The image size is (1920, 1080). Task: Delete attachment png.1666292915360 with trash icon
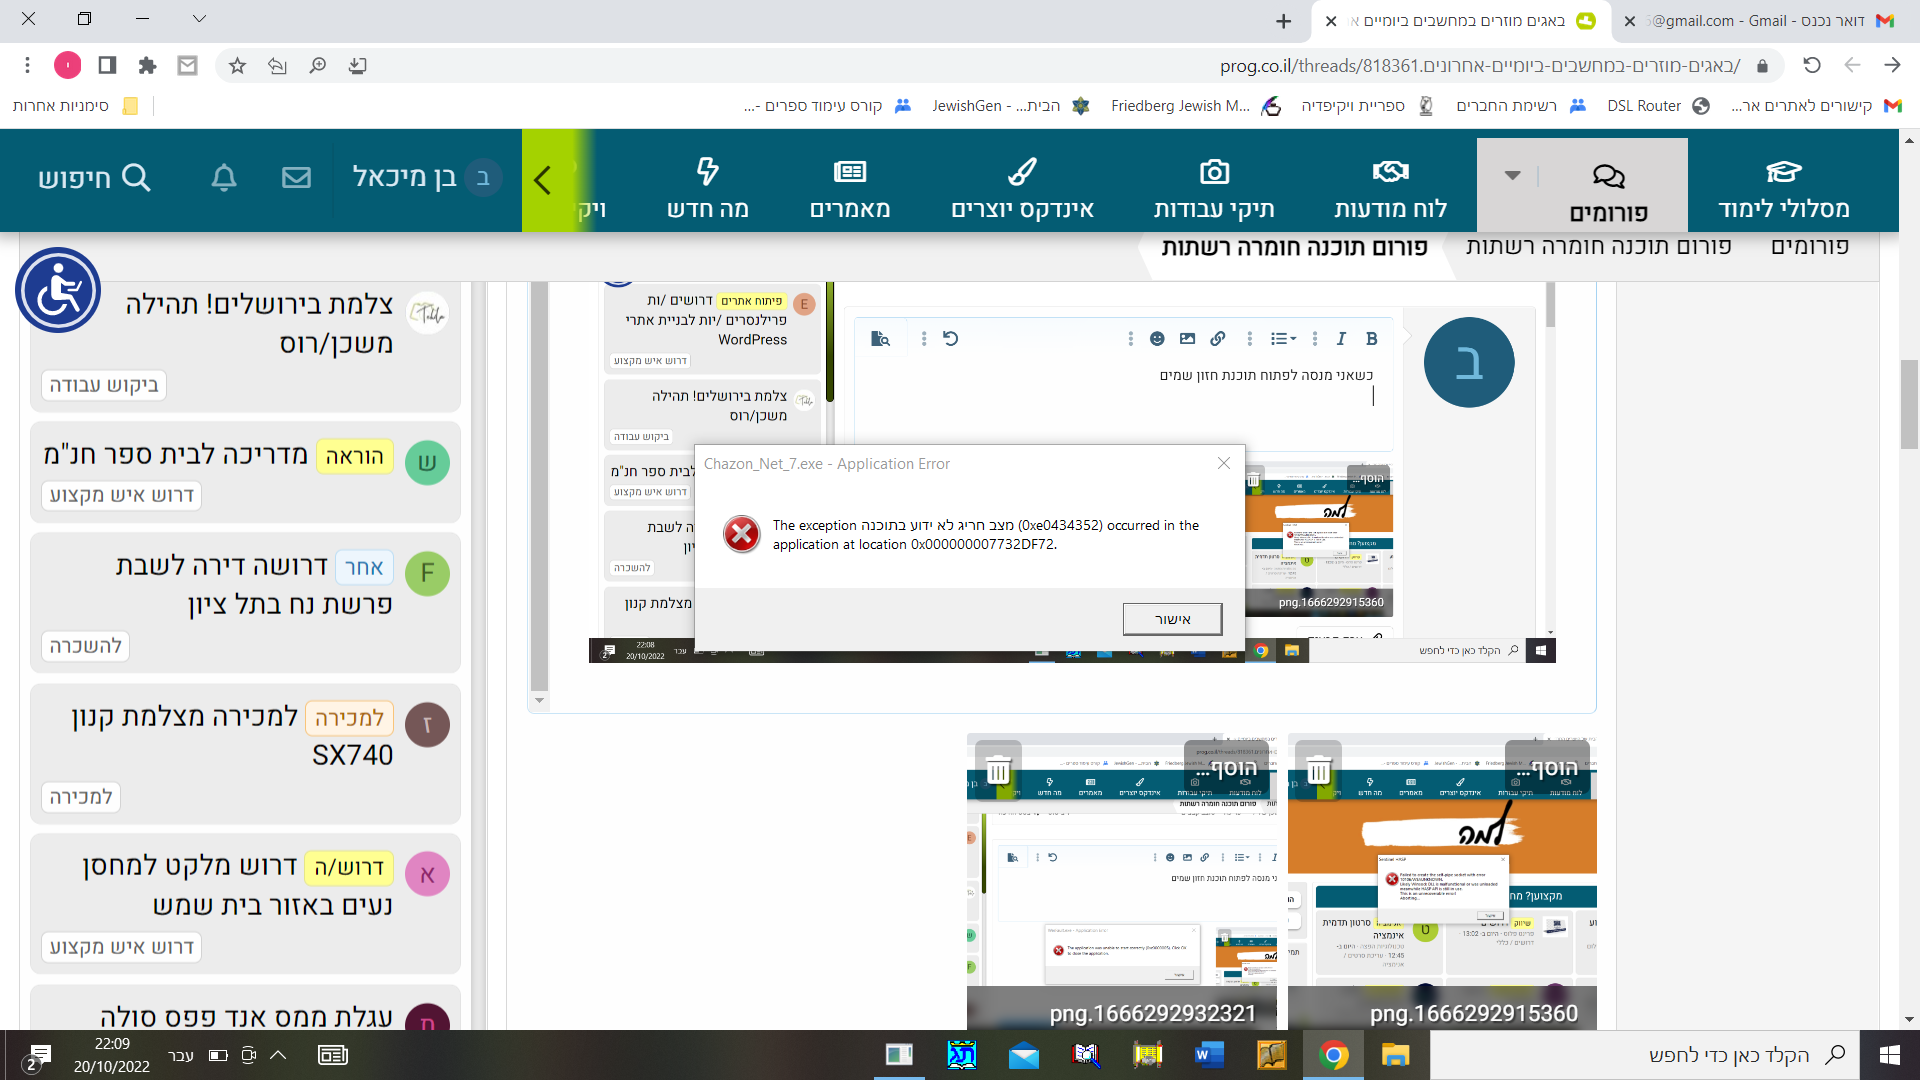(1319, 770)
